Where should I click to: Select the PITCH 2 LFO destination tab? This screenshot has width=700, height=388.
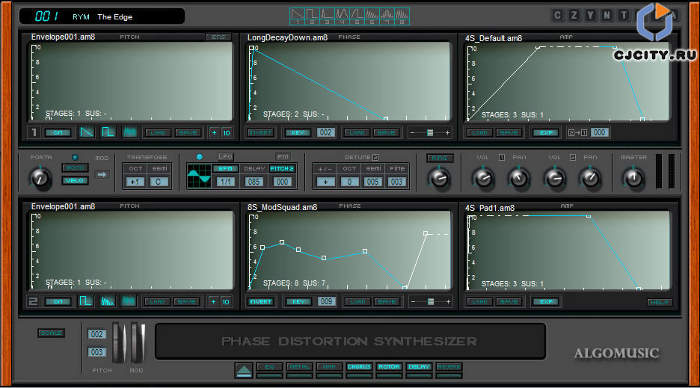[x=282, y=169]
